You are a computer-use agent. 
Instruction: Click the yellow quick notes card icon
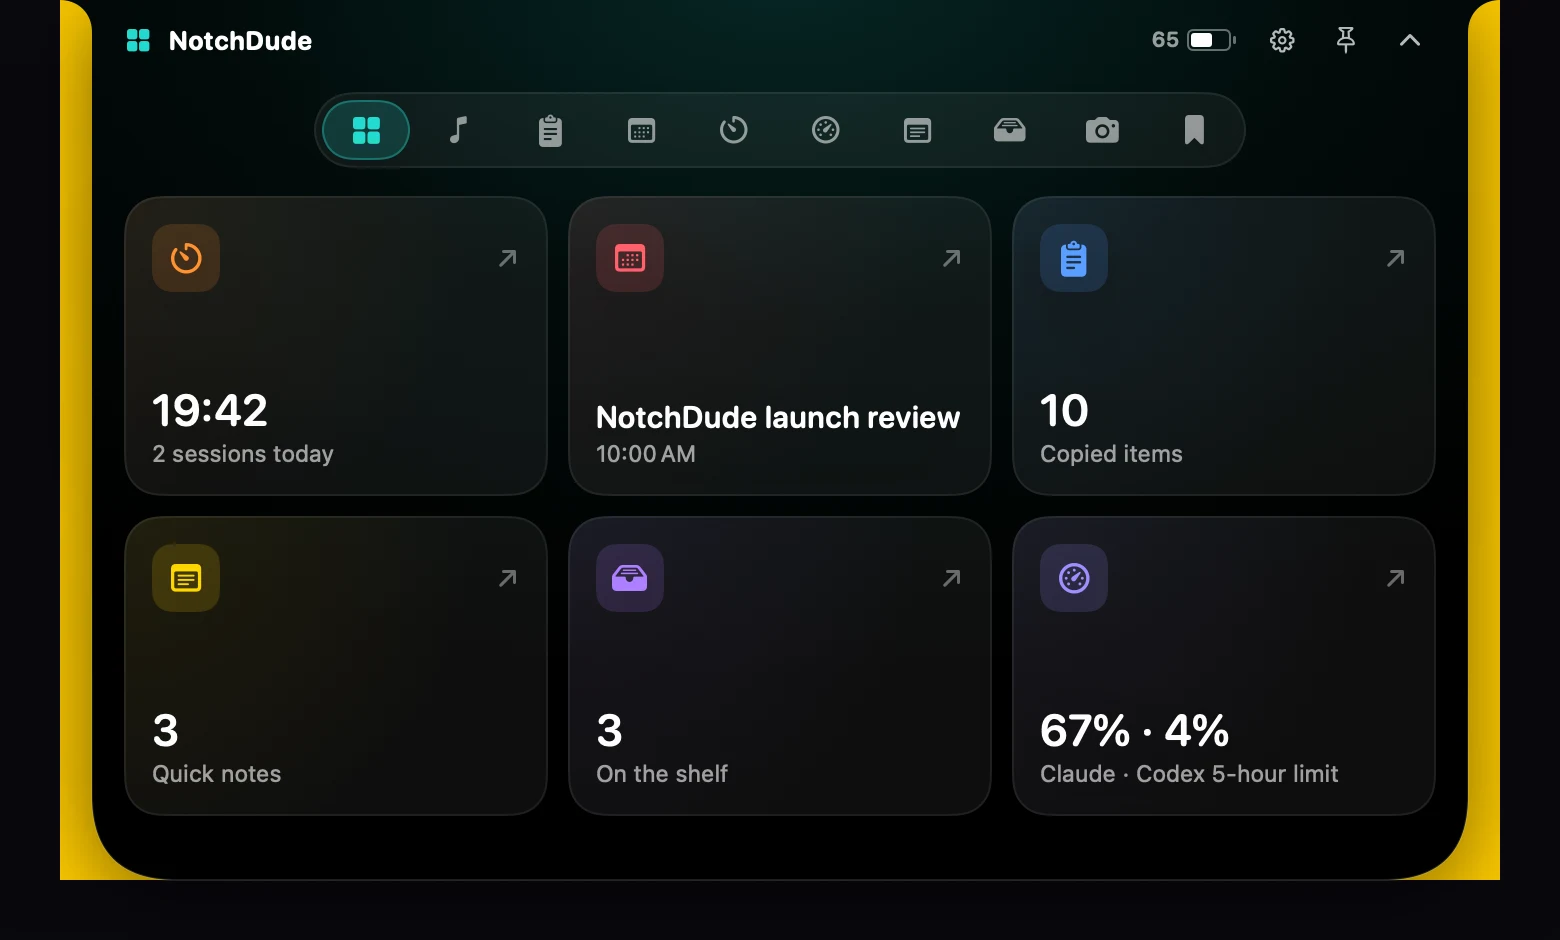click(186, 578)
